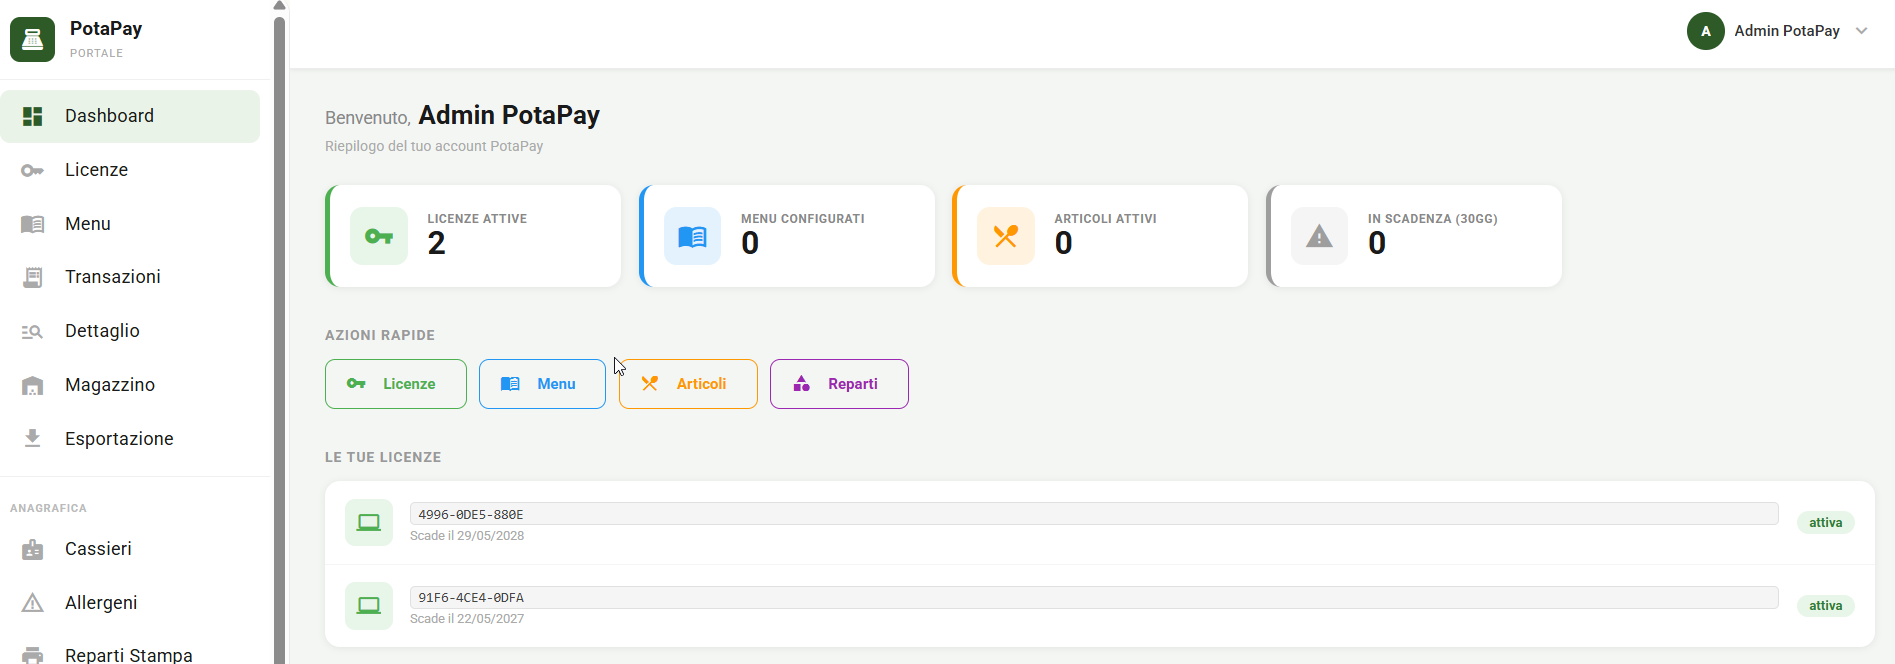Click the PotaPay cash register logo icon

click(32, 39)
